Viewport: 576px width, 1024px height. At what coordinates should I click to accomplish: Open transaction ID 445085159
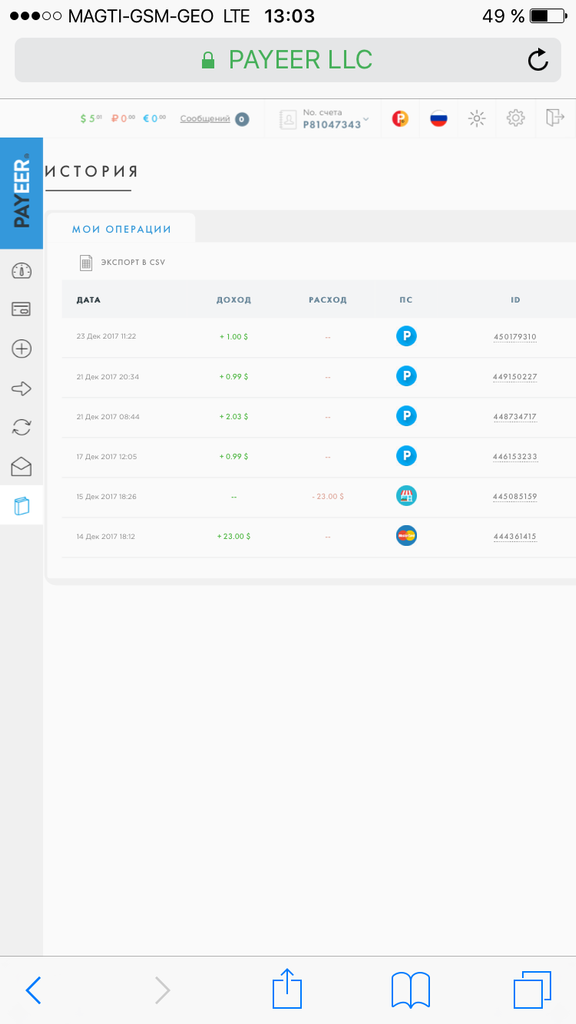pos(515,497)
